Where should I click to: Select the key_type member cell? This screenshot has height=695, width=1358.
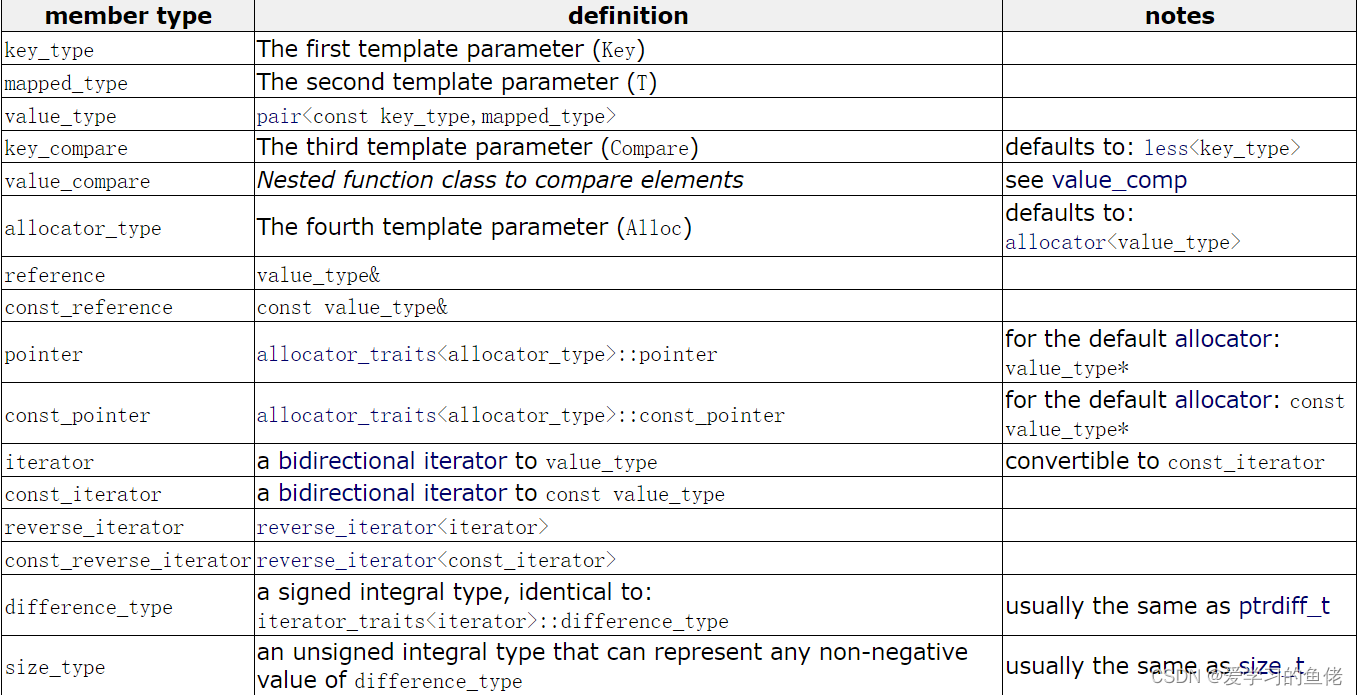49,50
